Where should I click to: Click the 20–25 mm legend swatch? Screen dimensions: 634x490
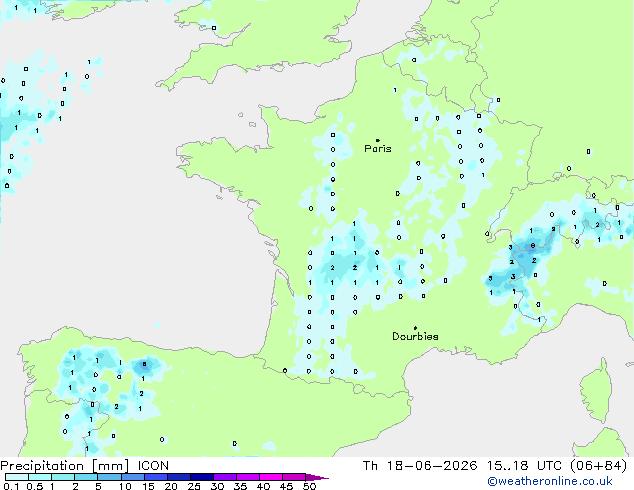[x=179, y=477]
